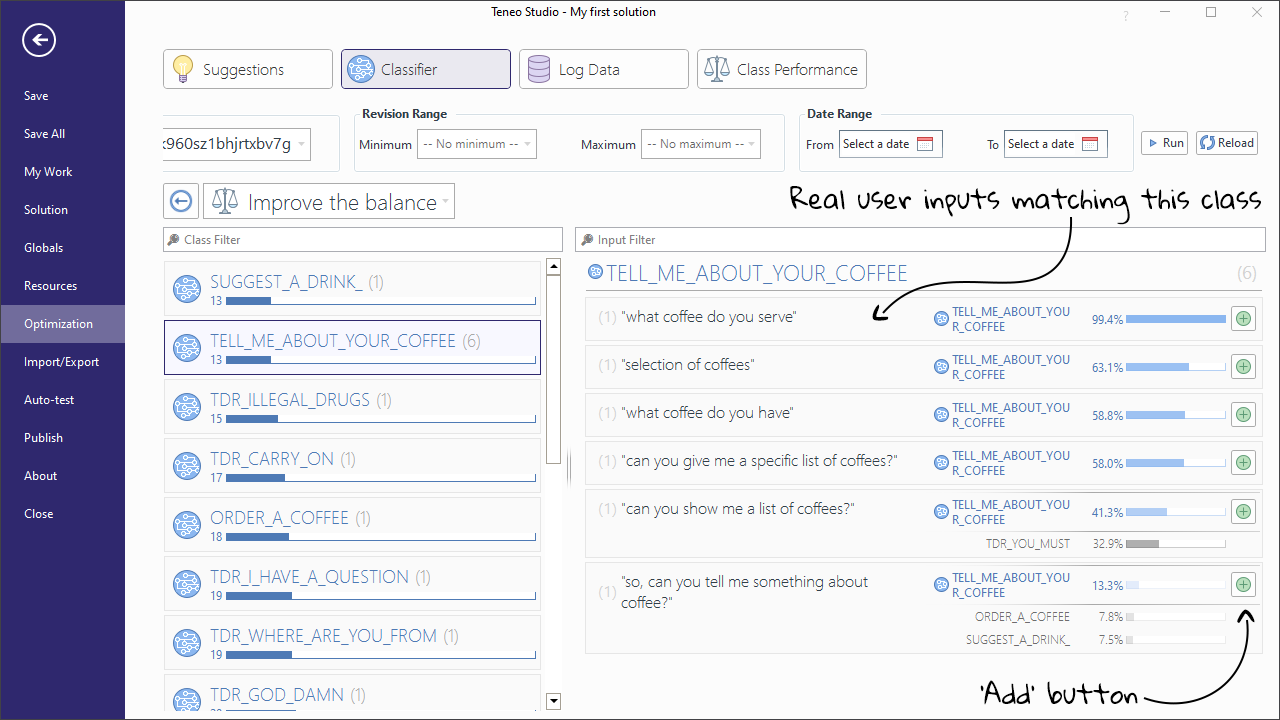
Task: Click the "selection of coffees" input text
Action: (688, 365)
